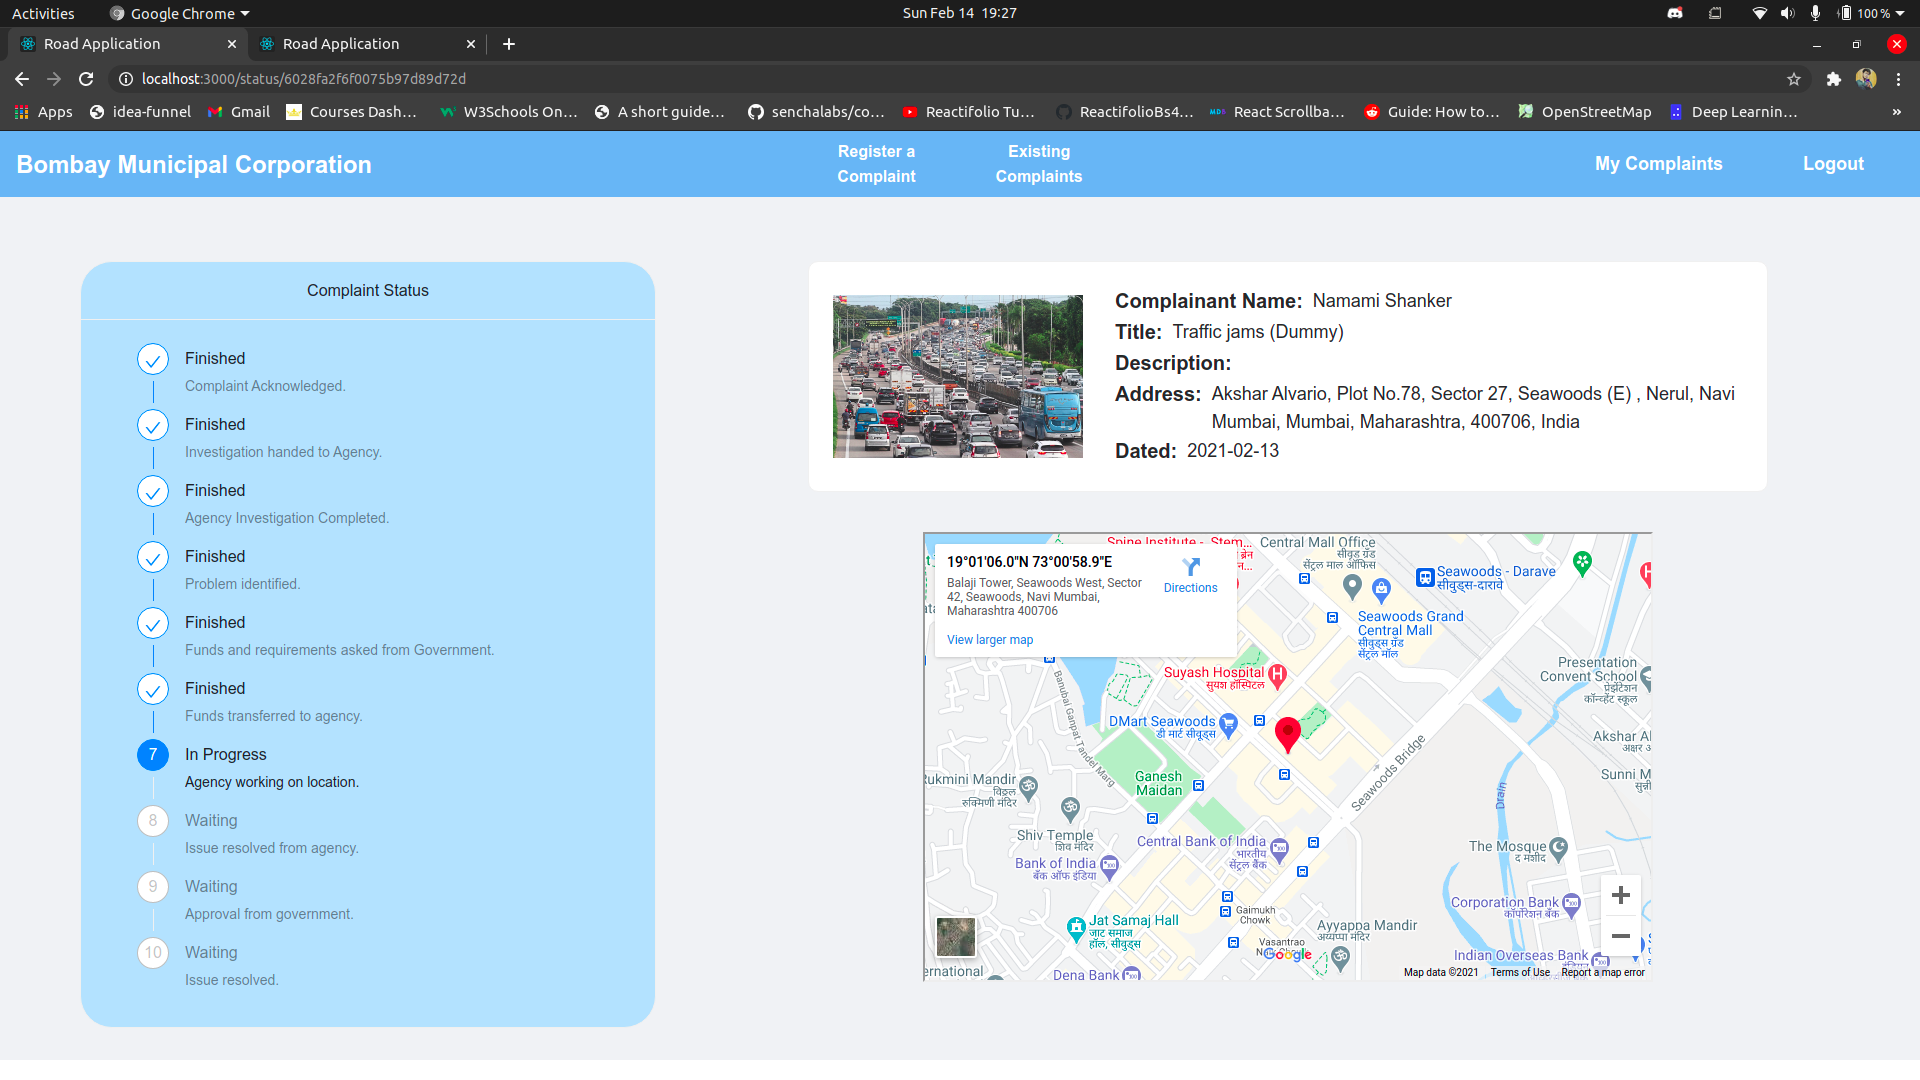Zoom in the map with plus button
1920x1080 pixels.
click(1621, 895)
